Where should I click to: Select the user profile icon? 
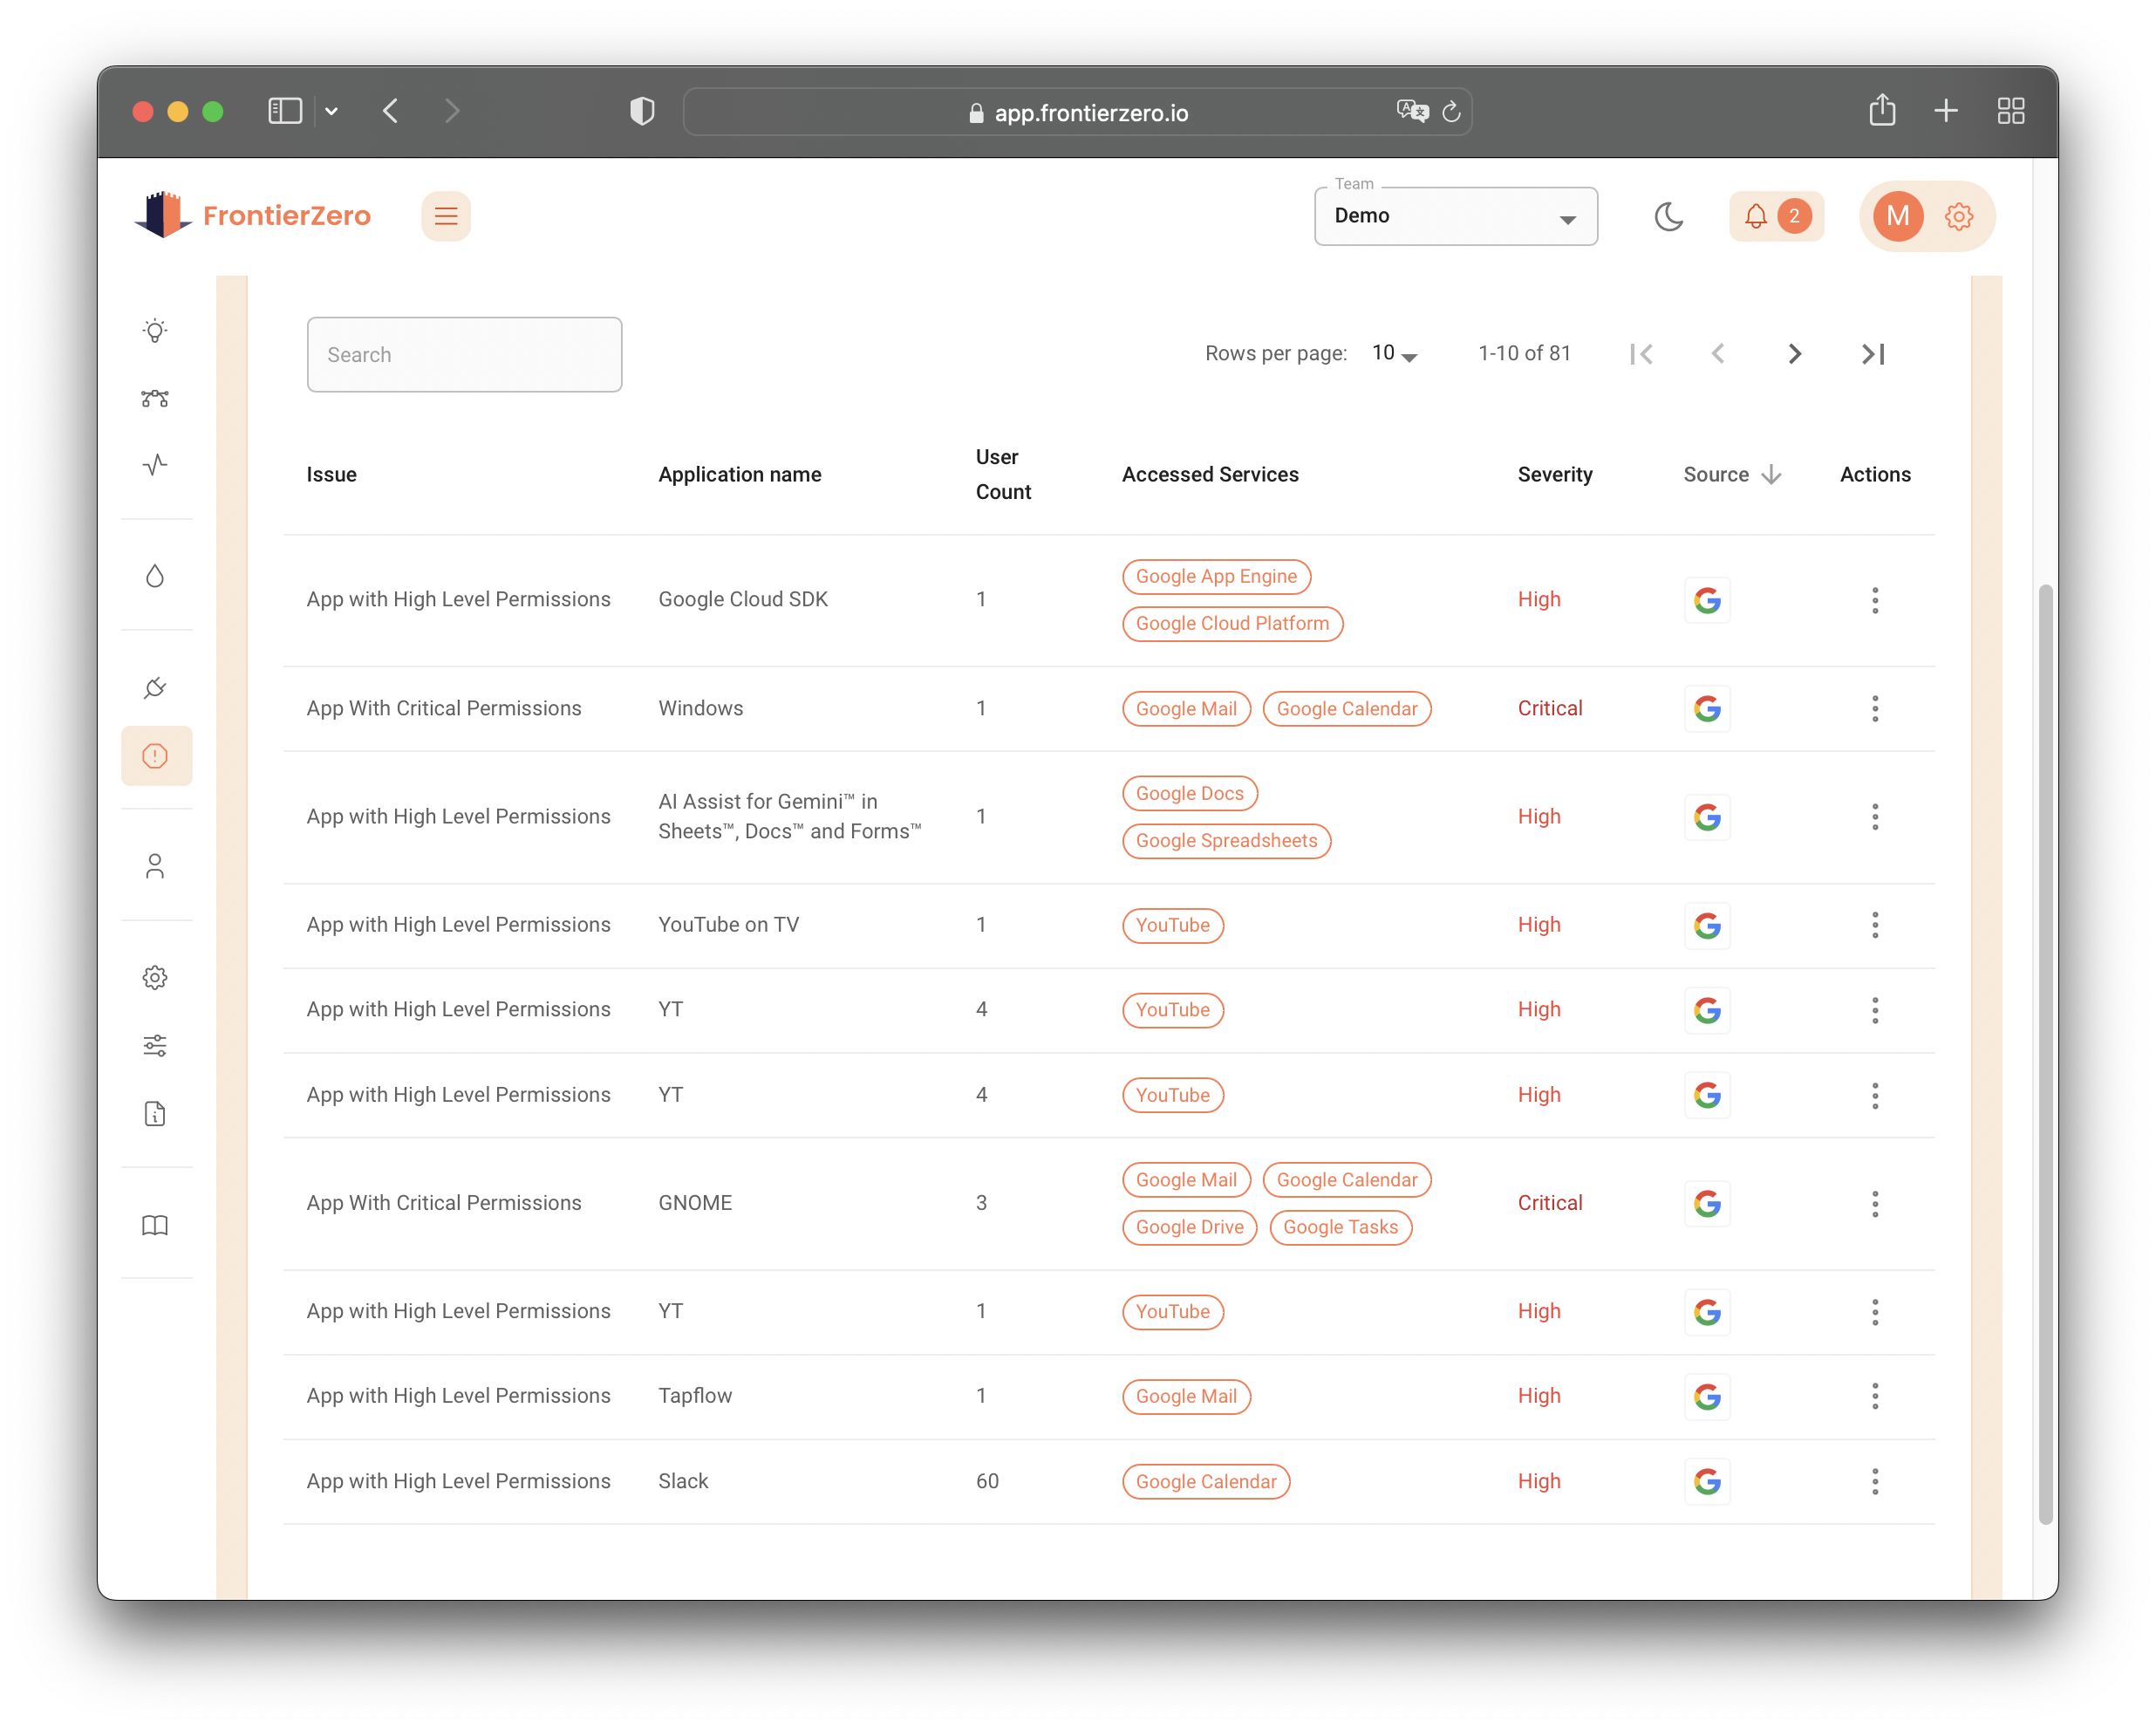pos(1895,215)
